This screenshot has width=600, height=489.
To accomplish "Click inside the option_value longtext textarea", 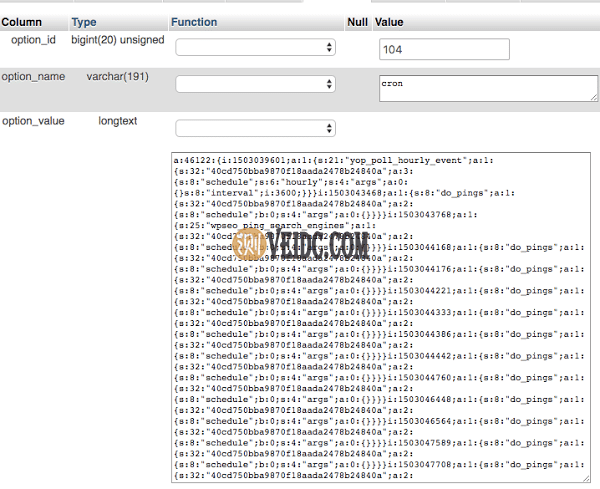I will coord(381,317).
